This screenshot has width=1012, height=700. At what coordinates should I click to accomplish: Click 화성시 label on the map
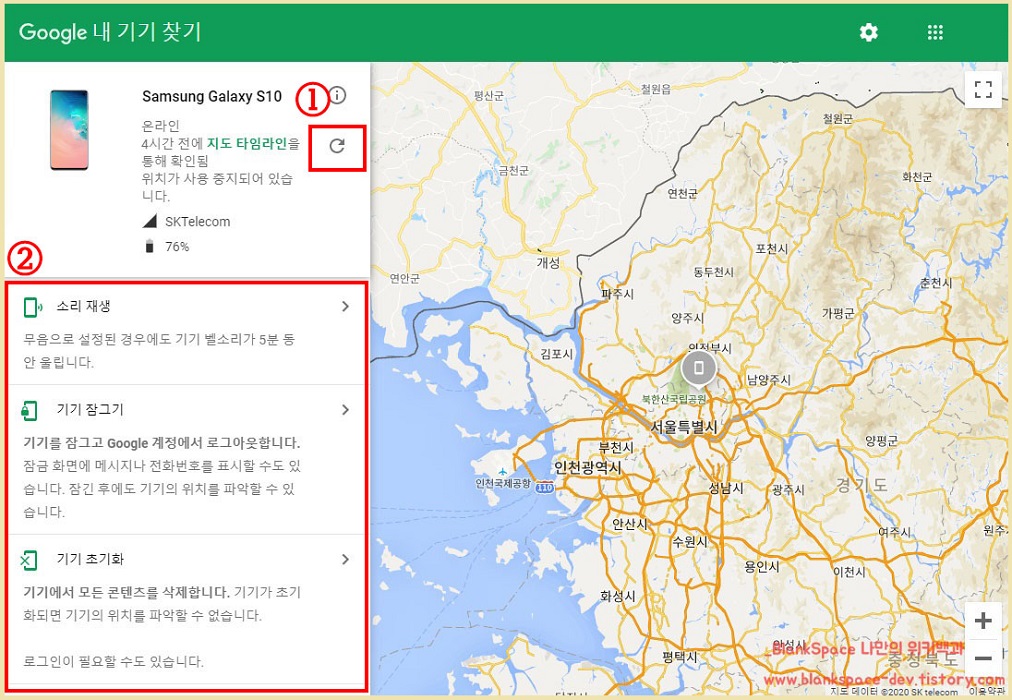point(618,596)
